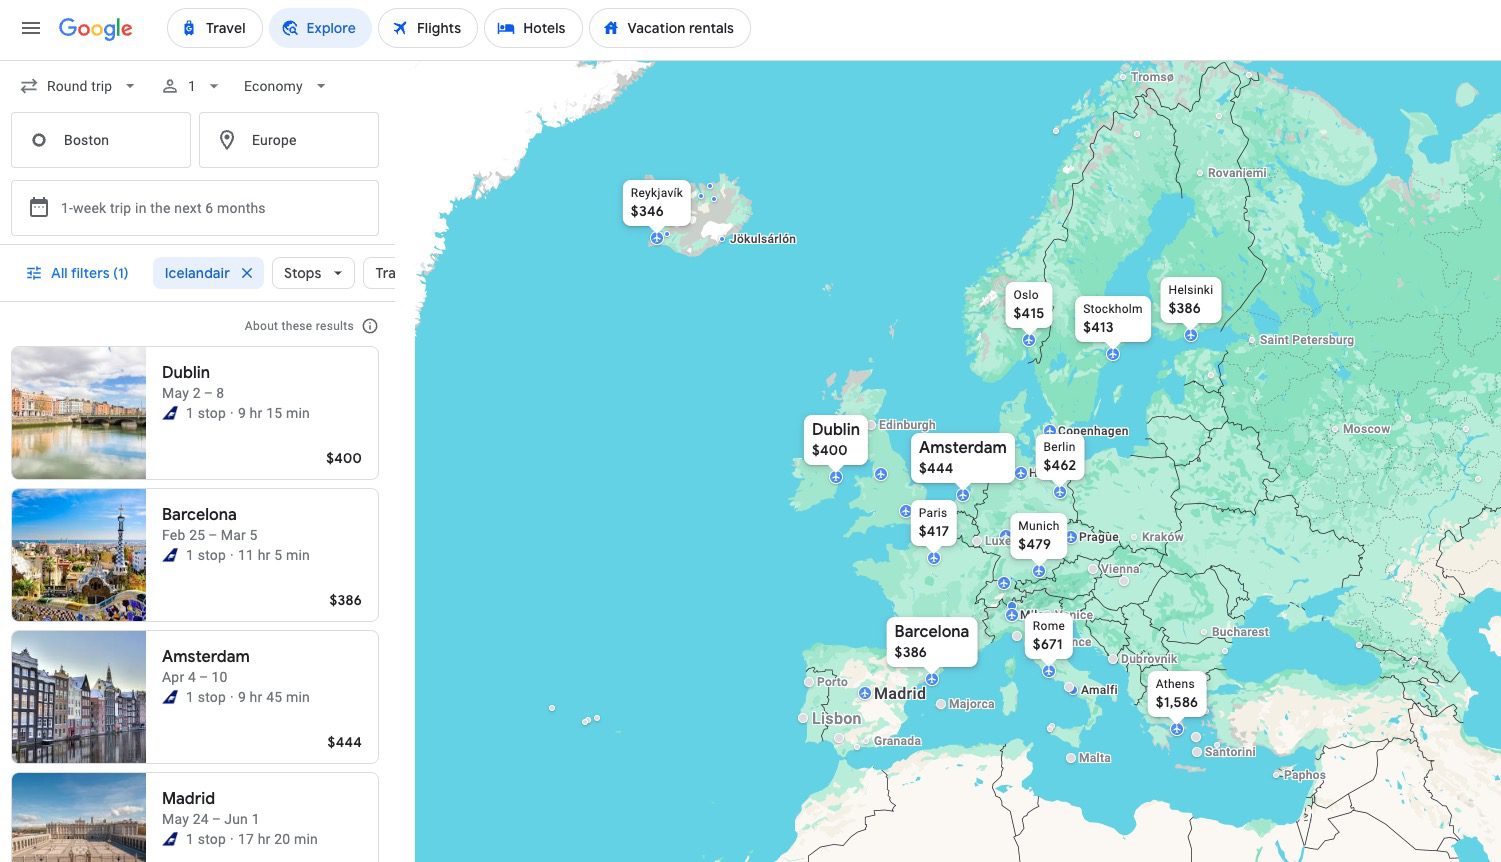1501x862 pixels.
Task: Click the round trip swap arrows control
Action: click(x=28, y=86)
